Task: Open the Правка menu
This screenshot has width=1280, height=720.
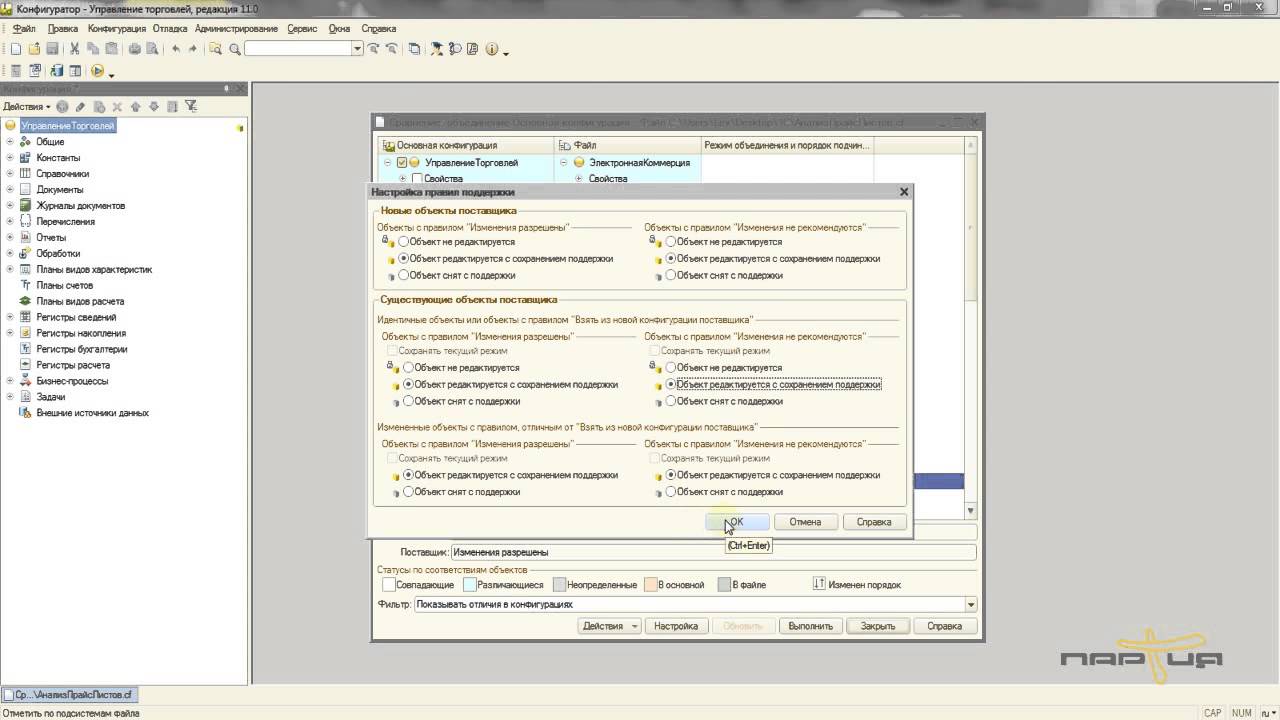Action: pos(63,29)
